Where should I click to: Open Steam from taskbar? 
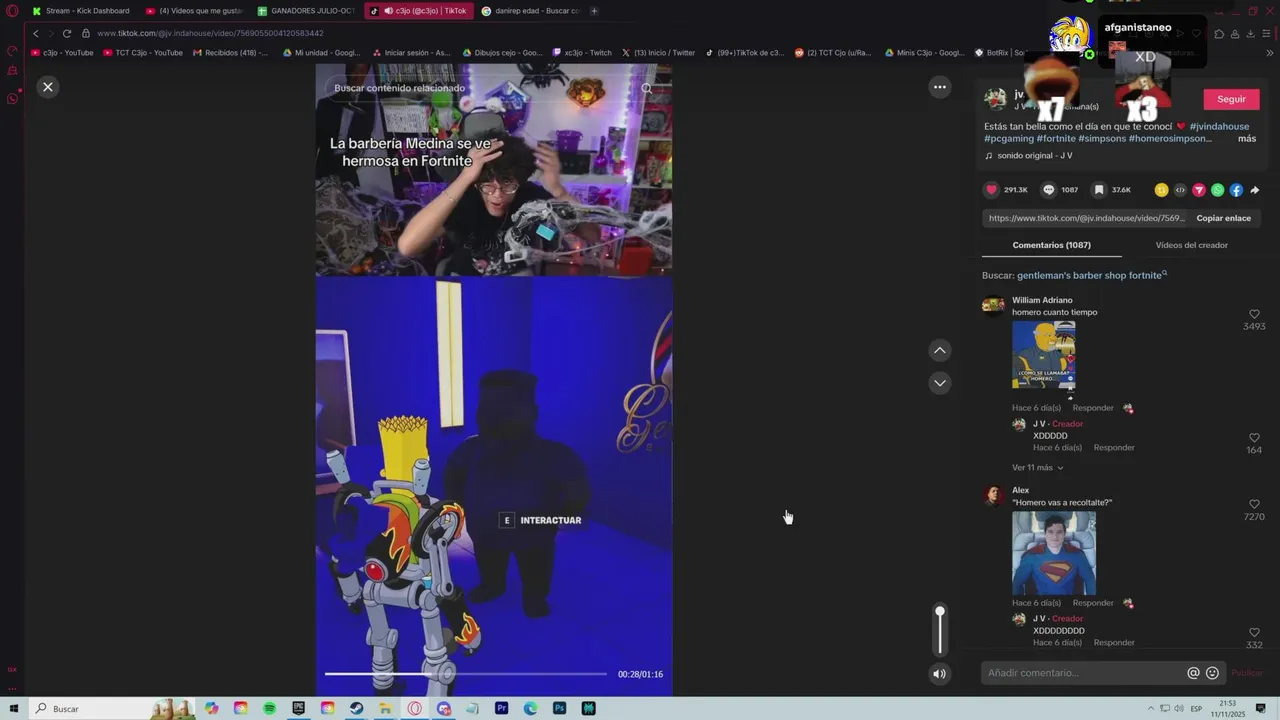click(x=356, y=708)
